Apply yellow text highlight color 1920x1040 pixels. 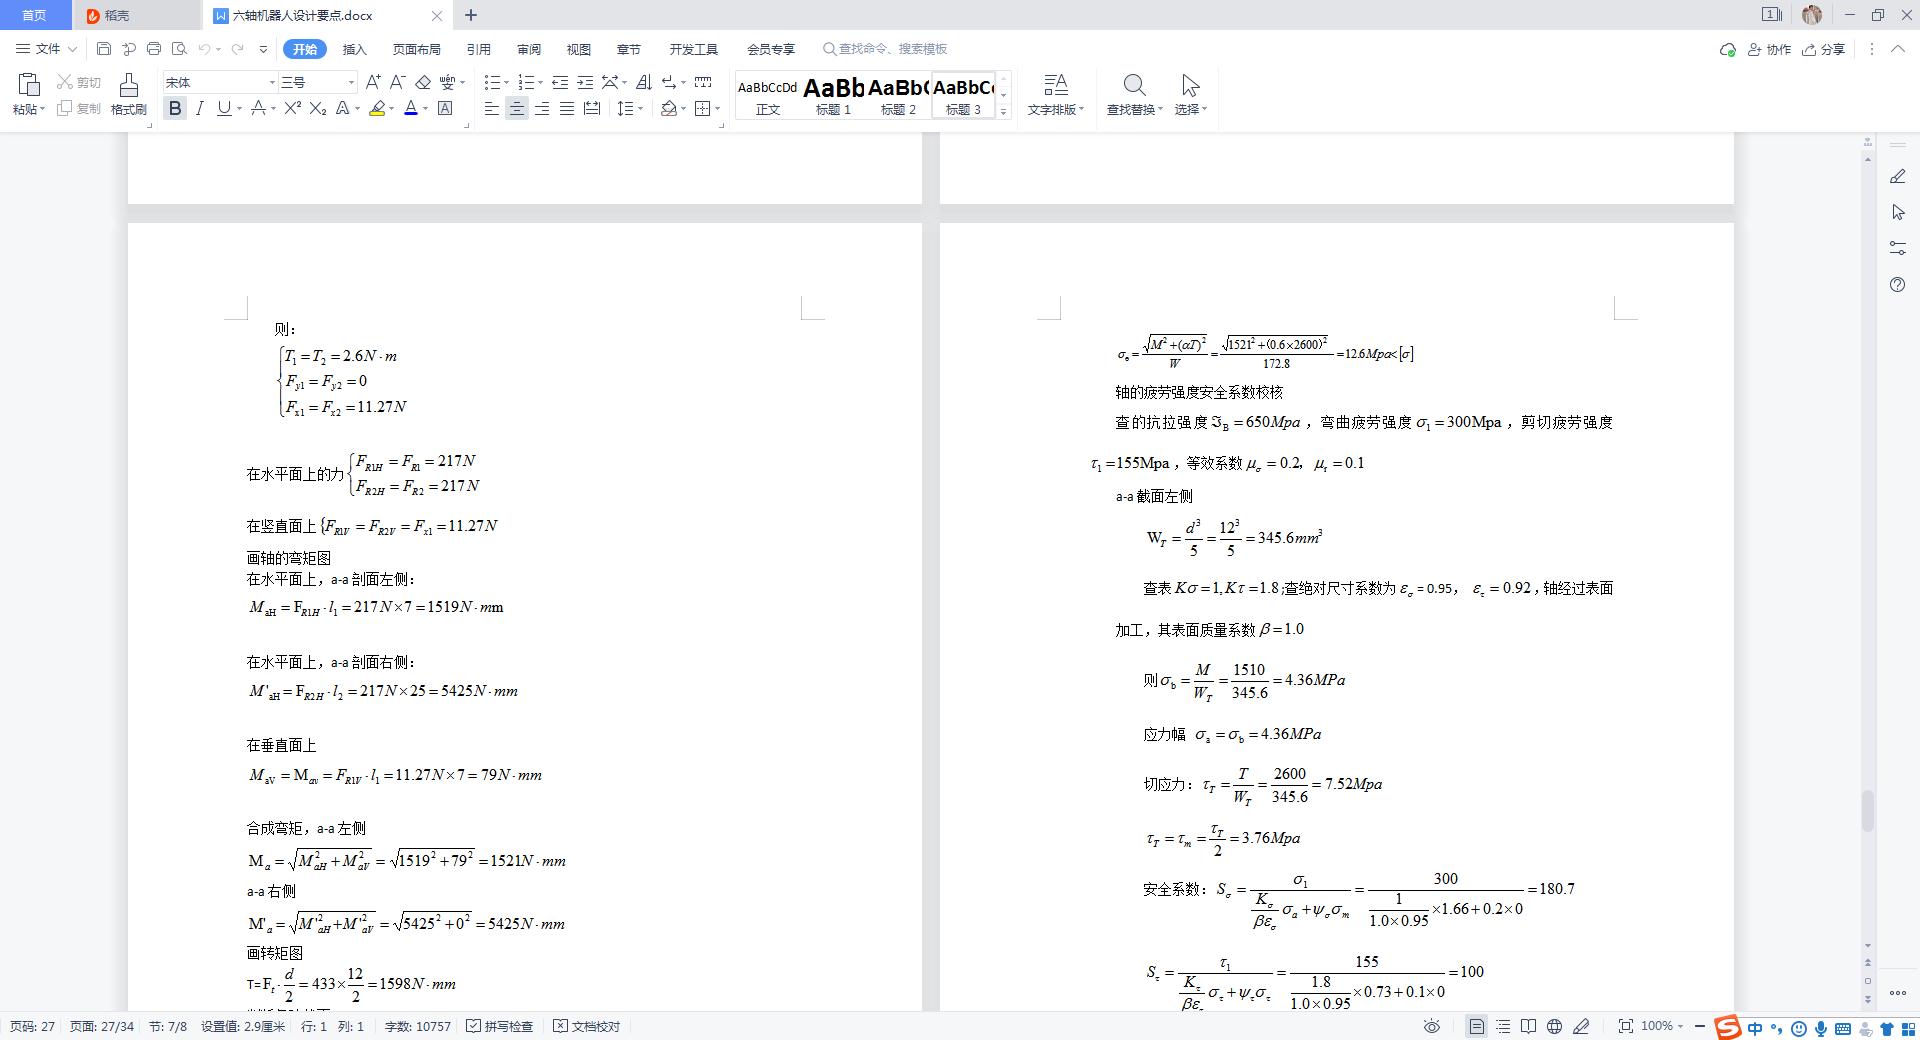tap(377, 108)
